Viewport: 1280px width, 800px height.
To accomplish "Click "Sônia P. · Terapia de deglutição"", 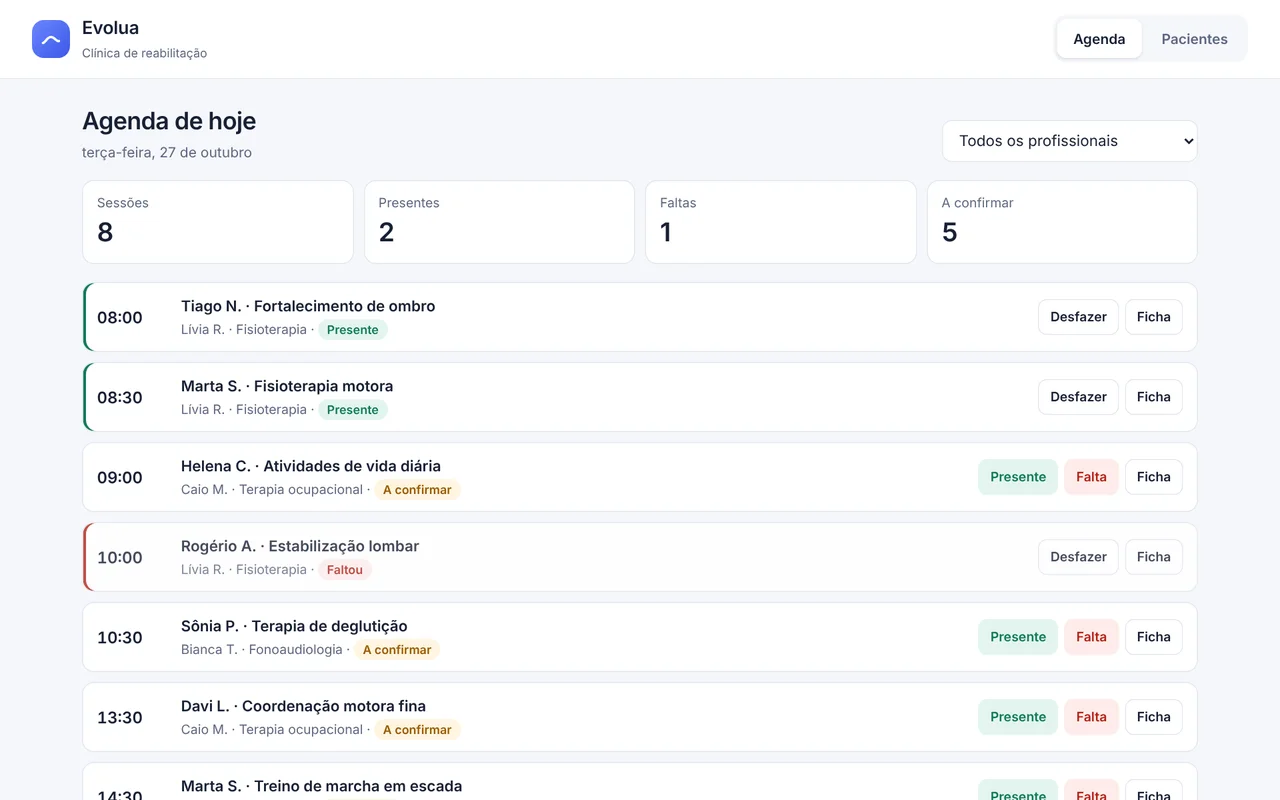I will click(x=294, y=626).
